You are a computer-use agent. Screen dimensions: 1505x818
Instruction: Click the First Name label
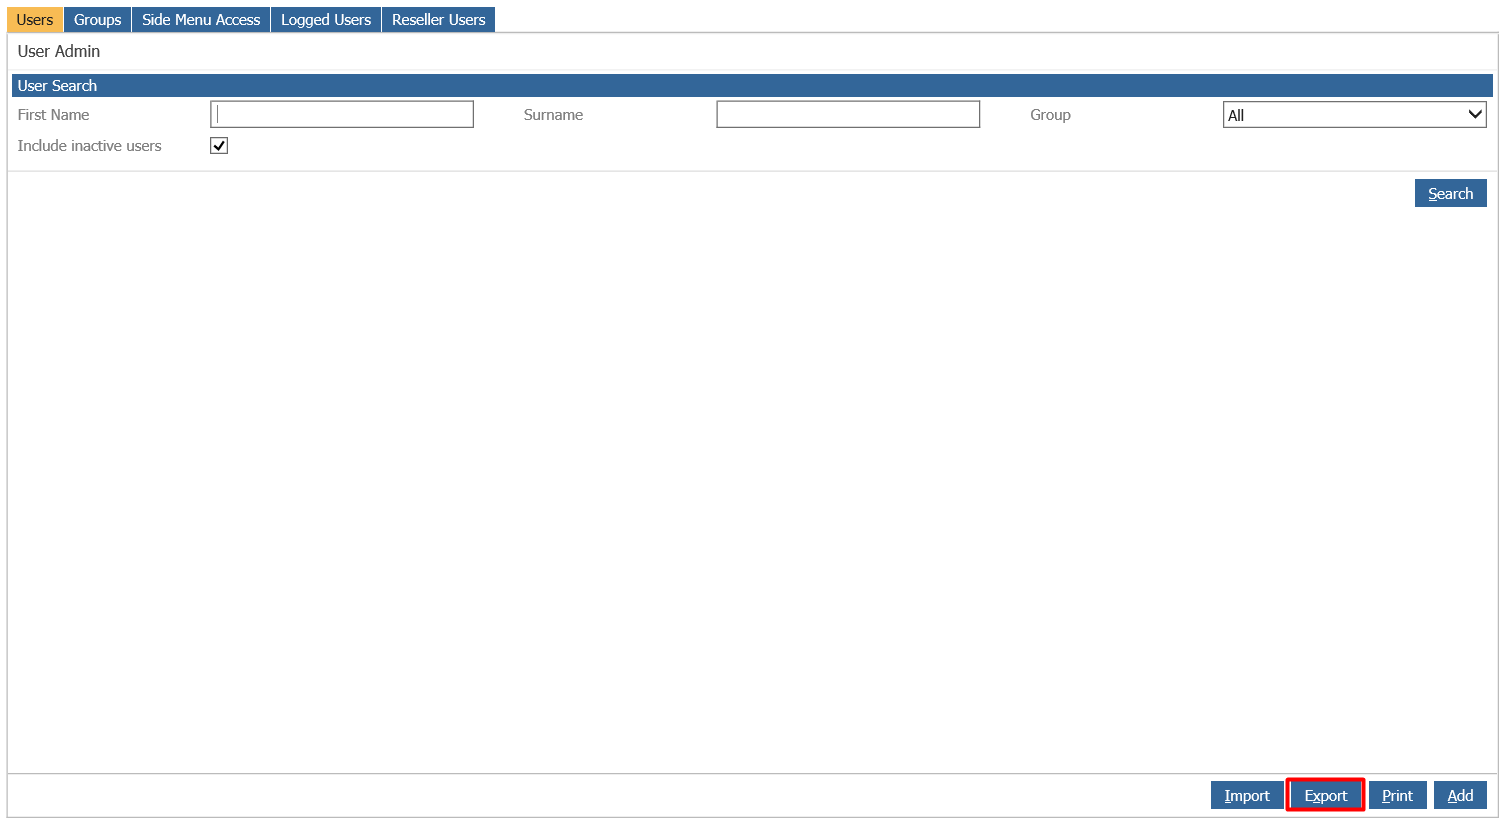54,115
